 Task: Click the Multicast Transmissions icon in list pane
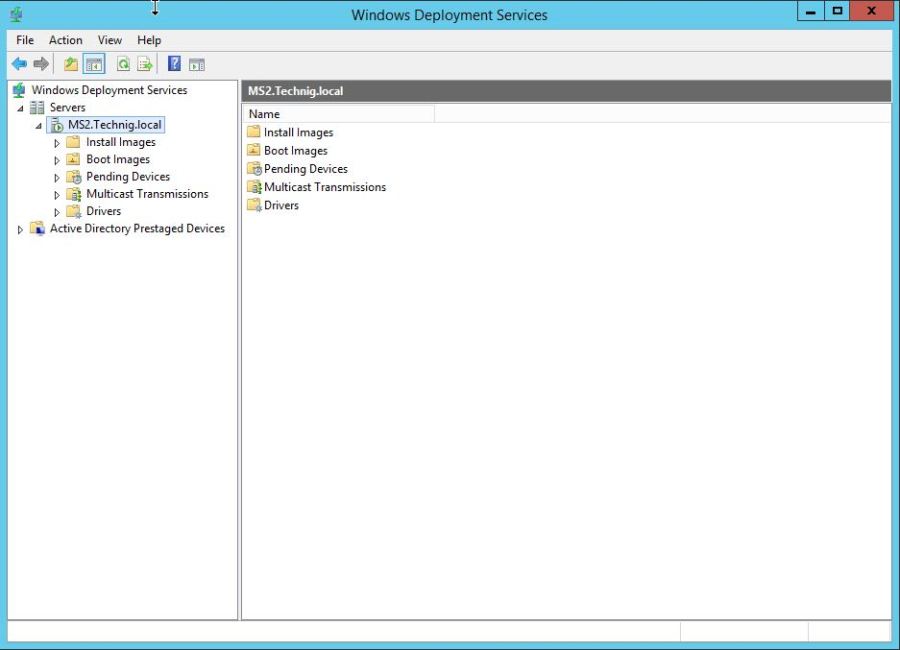click(x=254, y=187)
